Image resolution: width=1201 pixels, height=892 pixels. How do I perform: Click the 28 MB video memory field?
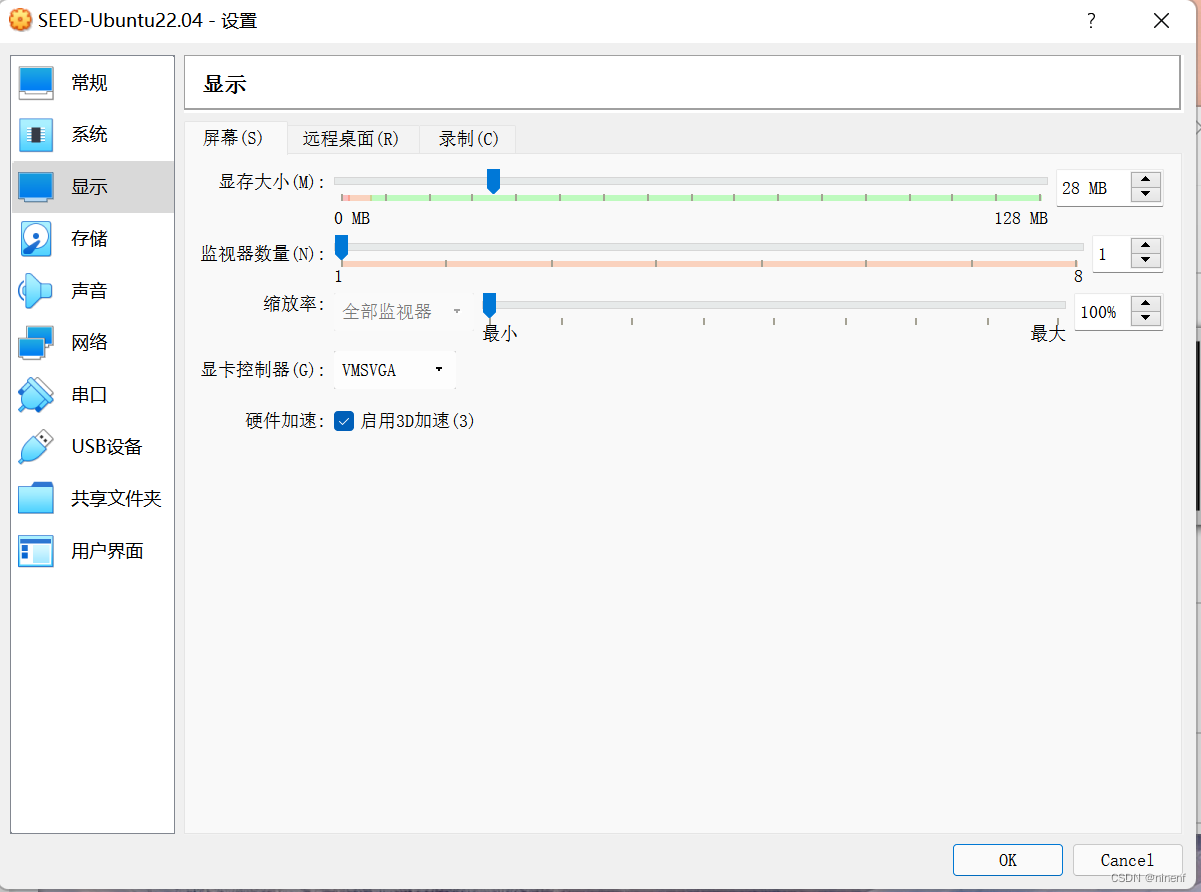[1094, 188]
